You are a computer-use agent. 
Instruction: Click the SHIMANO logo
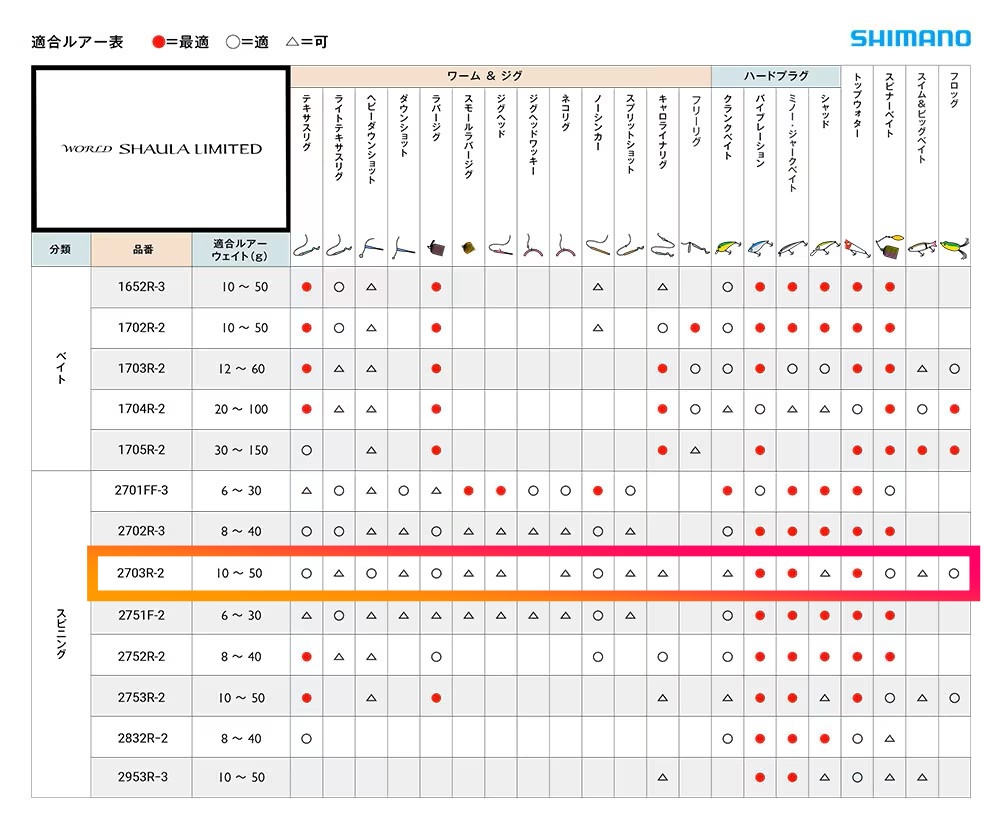tap(910, 38)
